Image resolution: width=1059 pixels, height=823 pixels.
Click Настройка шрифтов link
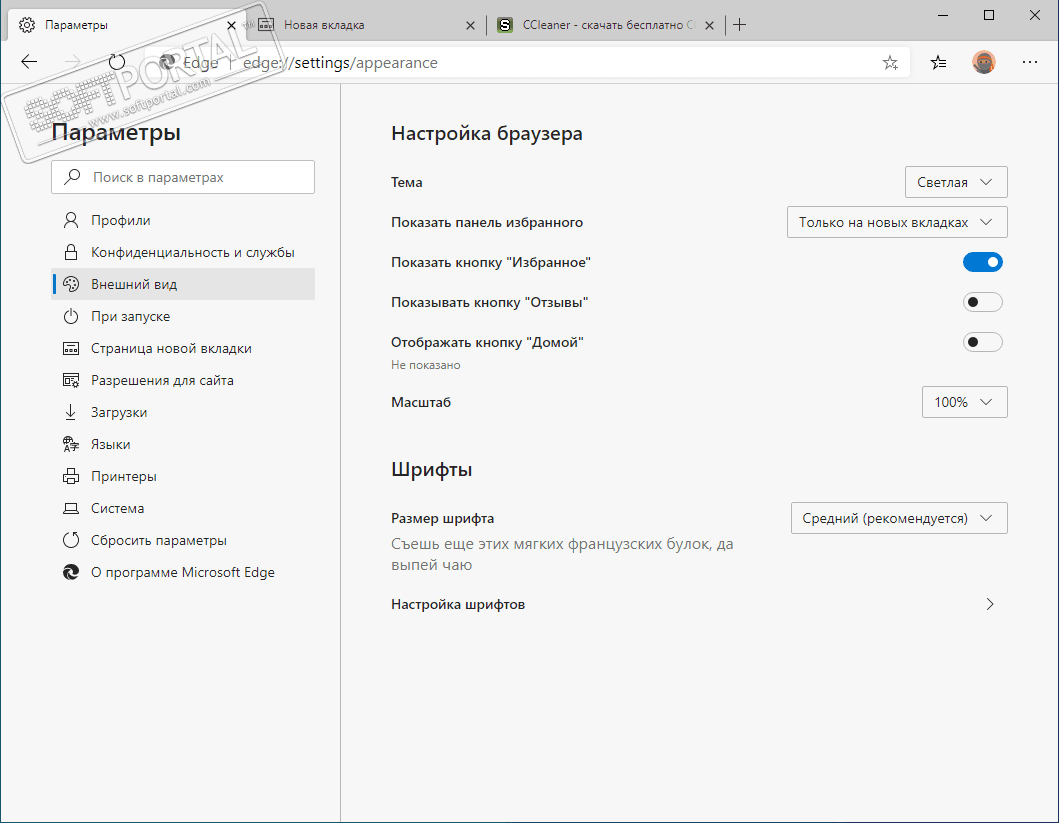458,604
